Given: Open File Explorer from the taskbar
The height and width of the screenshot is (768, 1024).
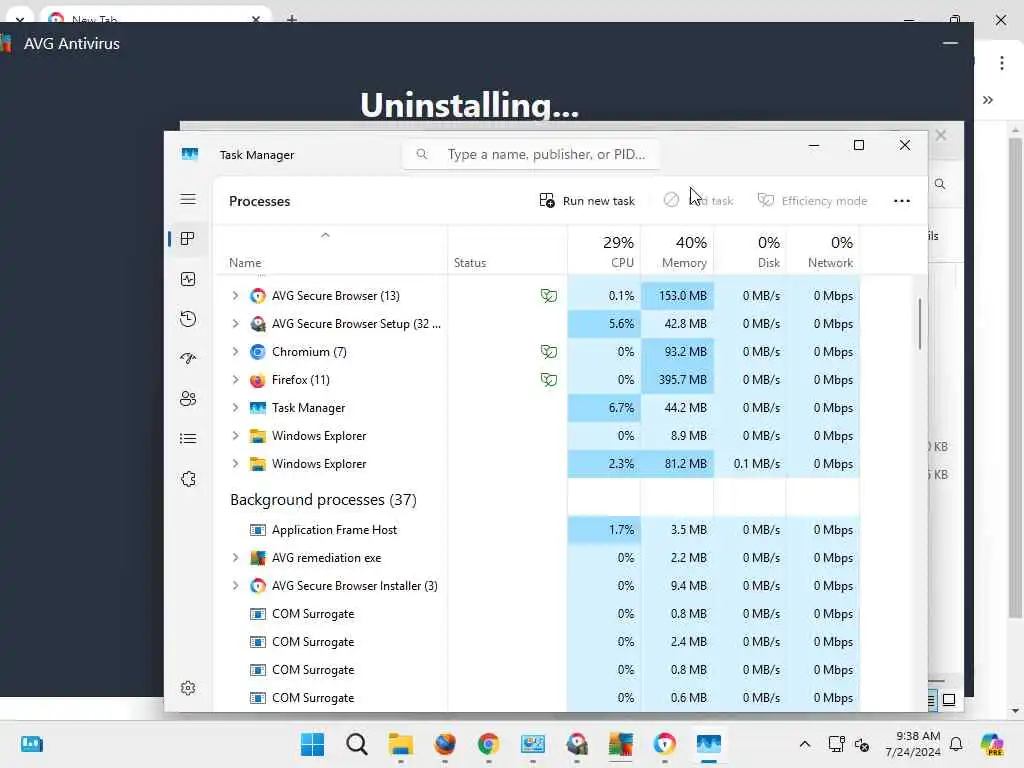Looking at the screenshot, I should click(400, 744).
